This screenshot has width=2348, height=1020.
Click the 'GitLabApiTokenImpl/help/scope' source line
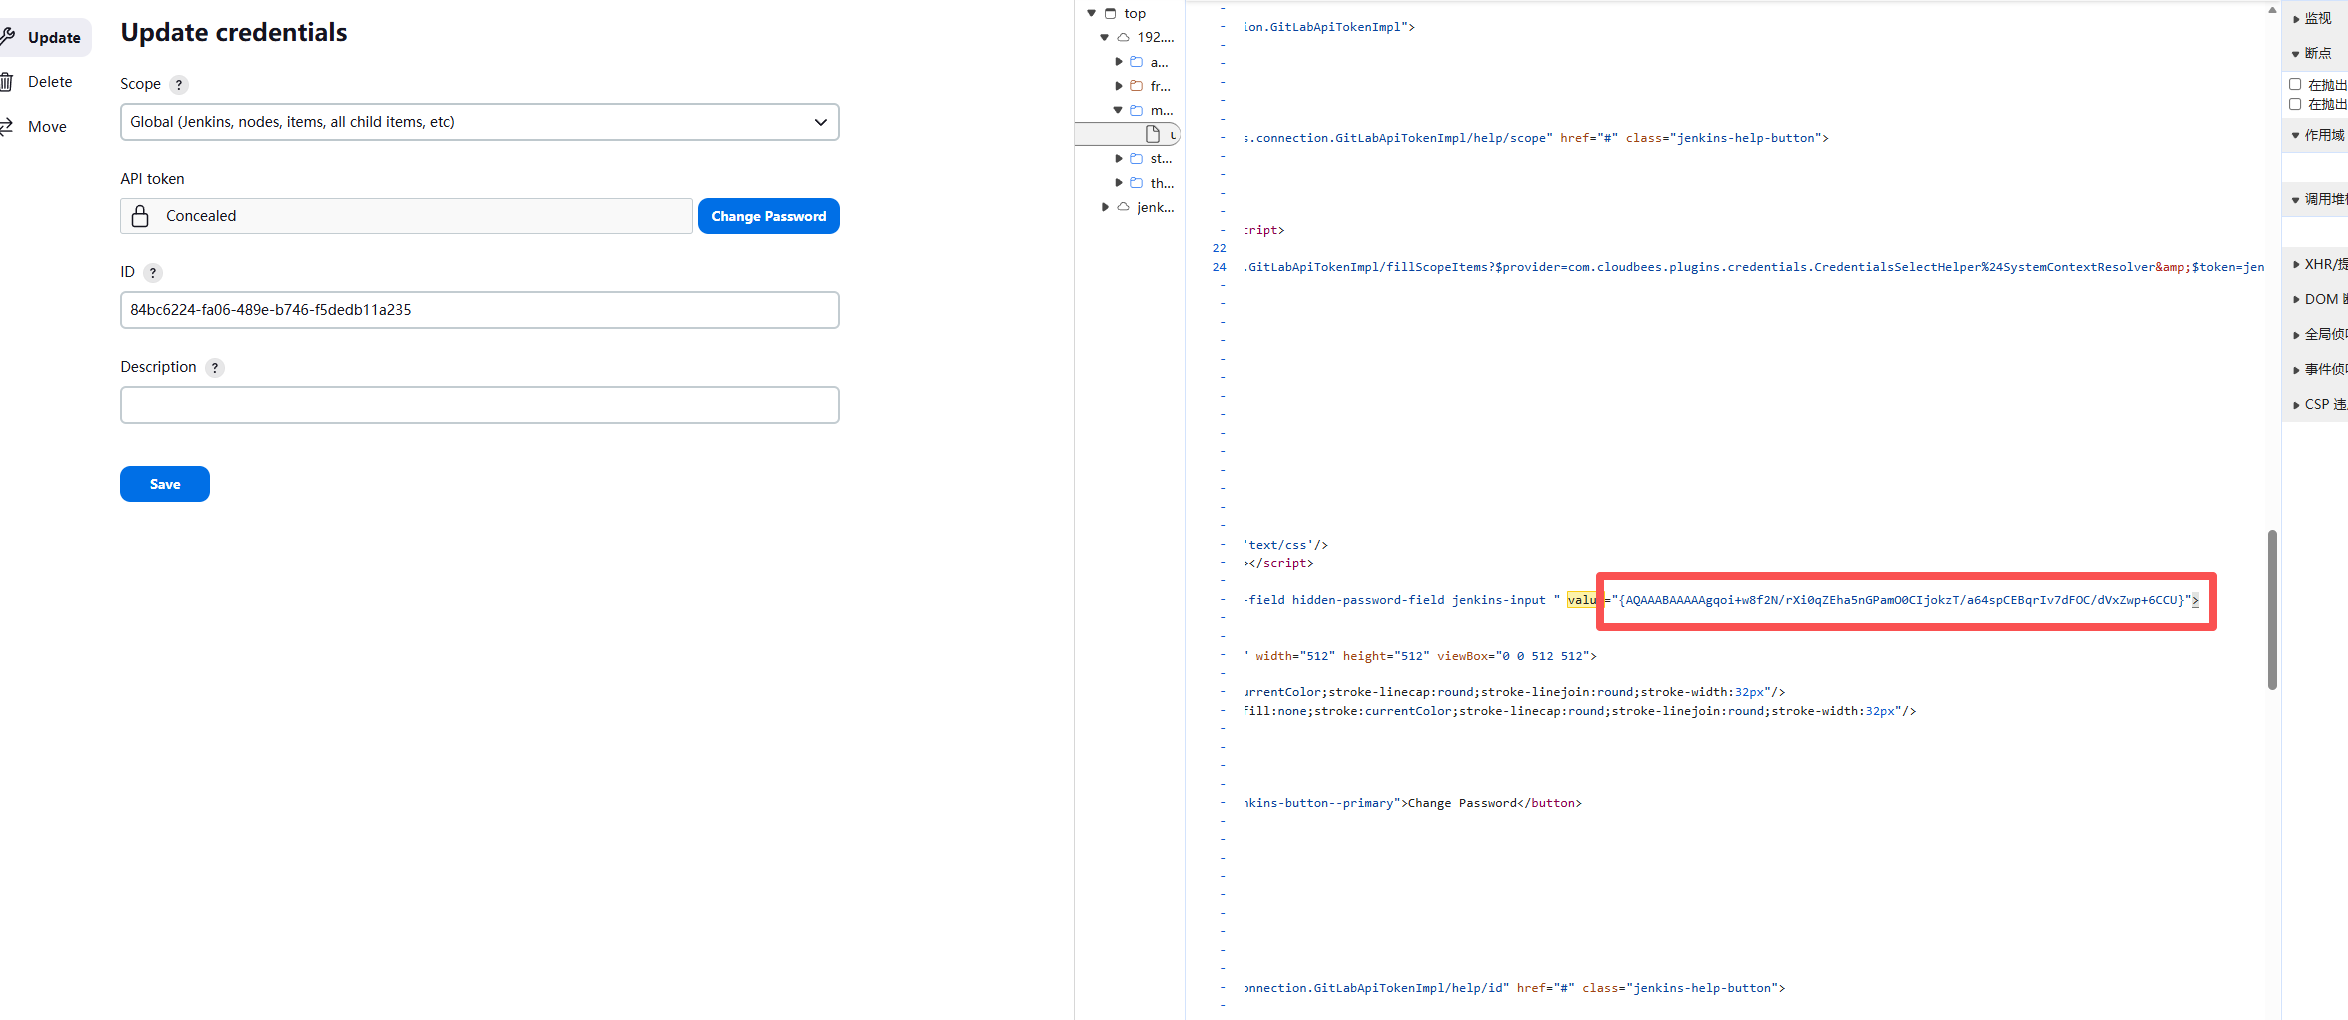tap(1536, 138)
